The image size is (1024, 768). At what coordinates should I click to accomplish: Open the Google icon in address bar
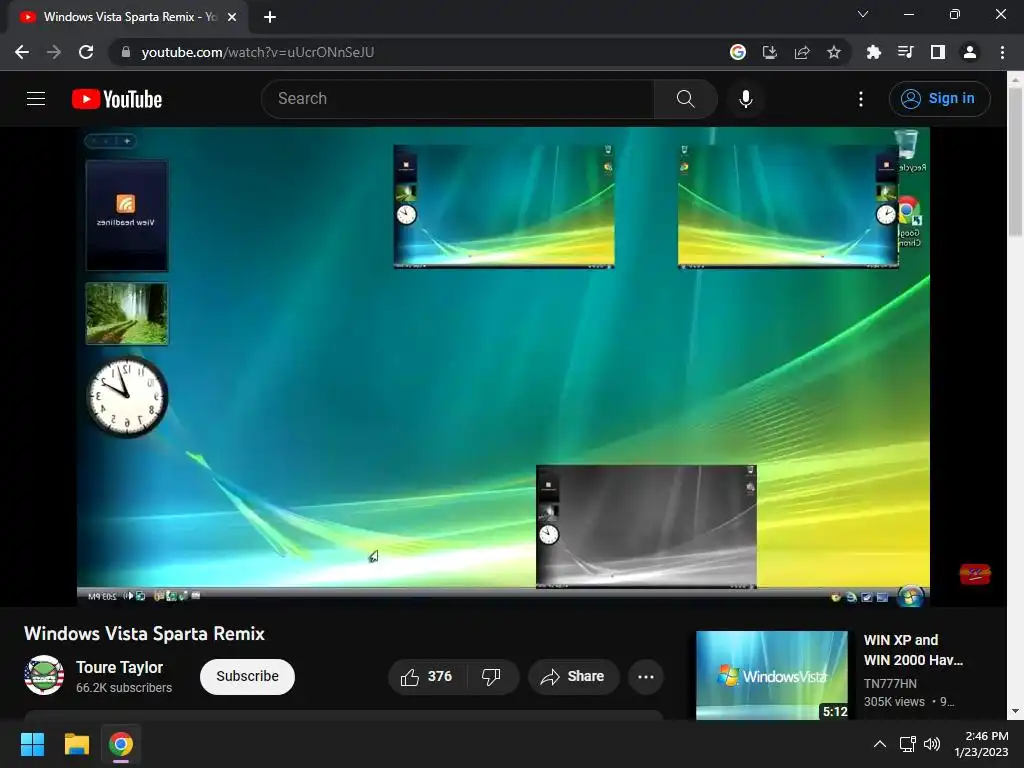pyautogui.click(x=737, y=52)
